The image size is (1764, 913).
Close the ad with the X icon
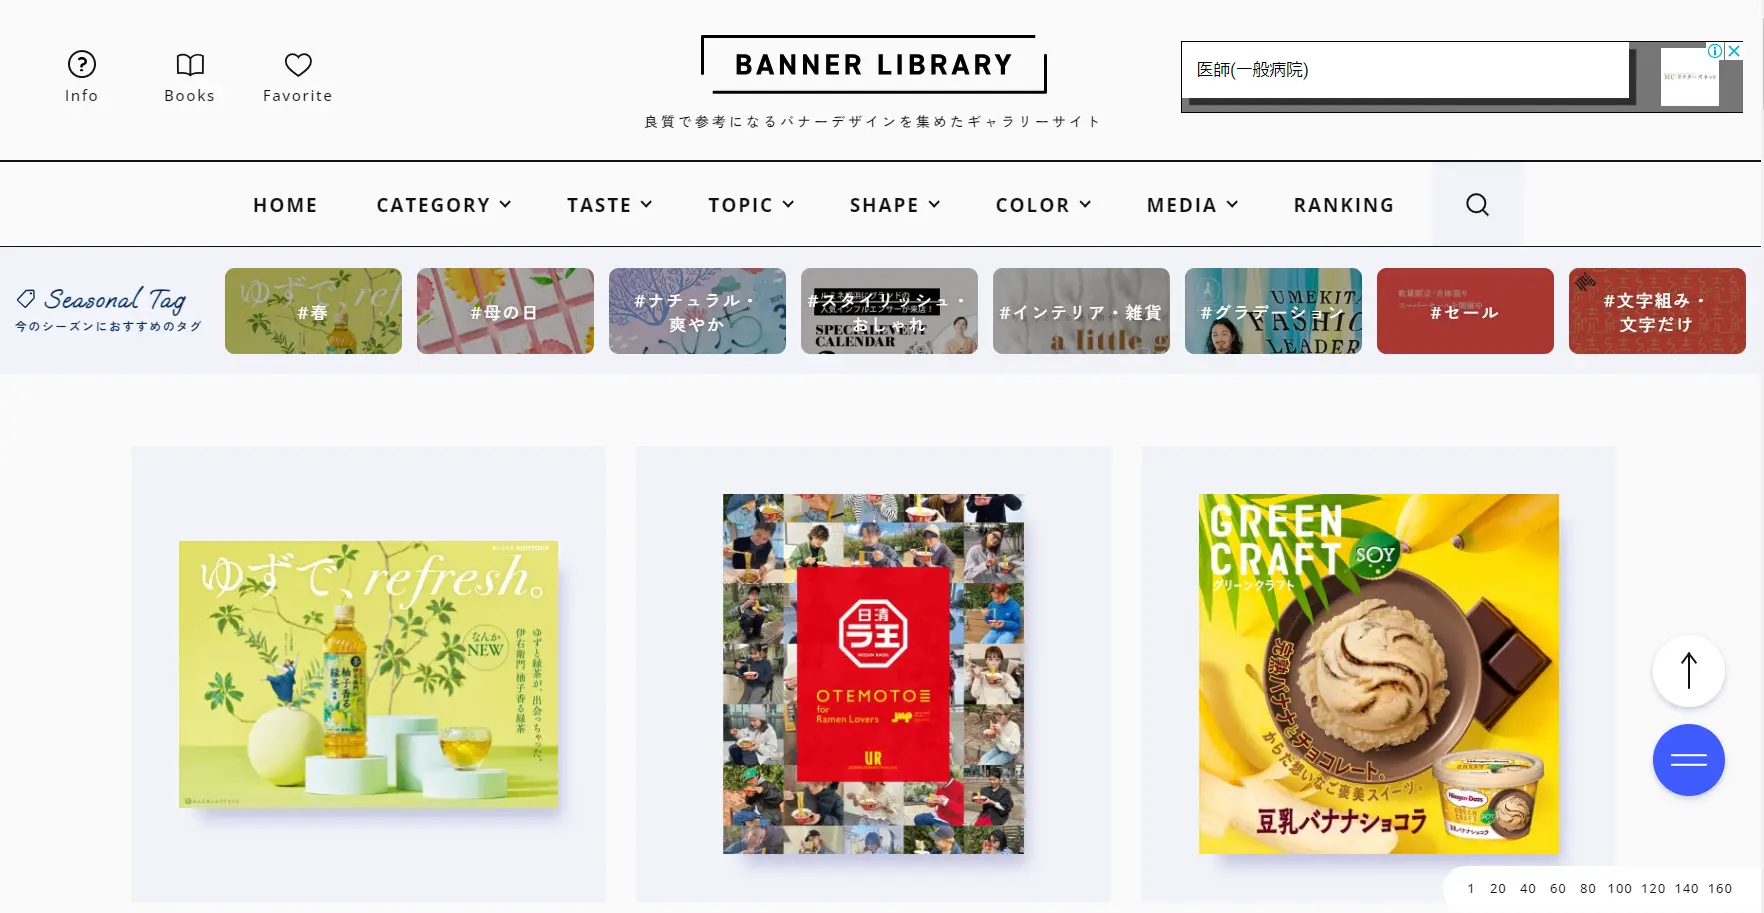1734,50
